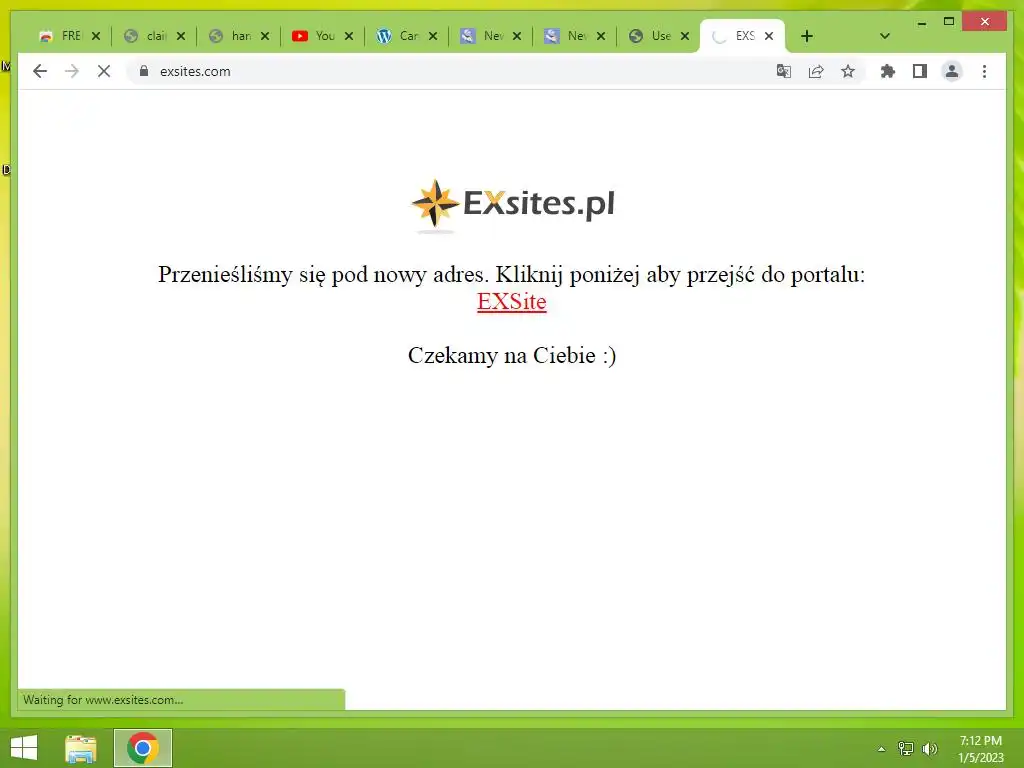Expand the tab search dropdown arrow
The height and width of the screenshot is (768, 1024).
(885, 36)
